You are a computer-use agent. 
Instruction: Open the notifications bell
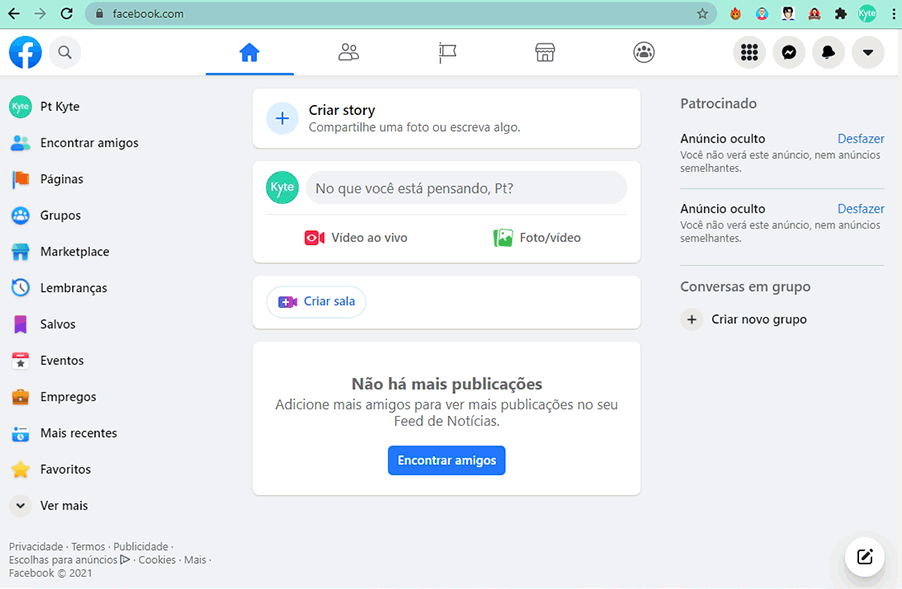[x=828, y=52]
